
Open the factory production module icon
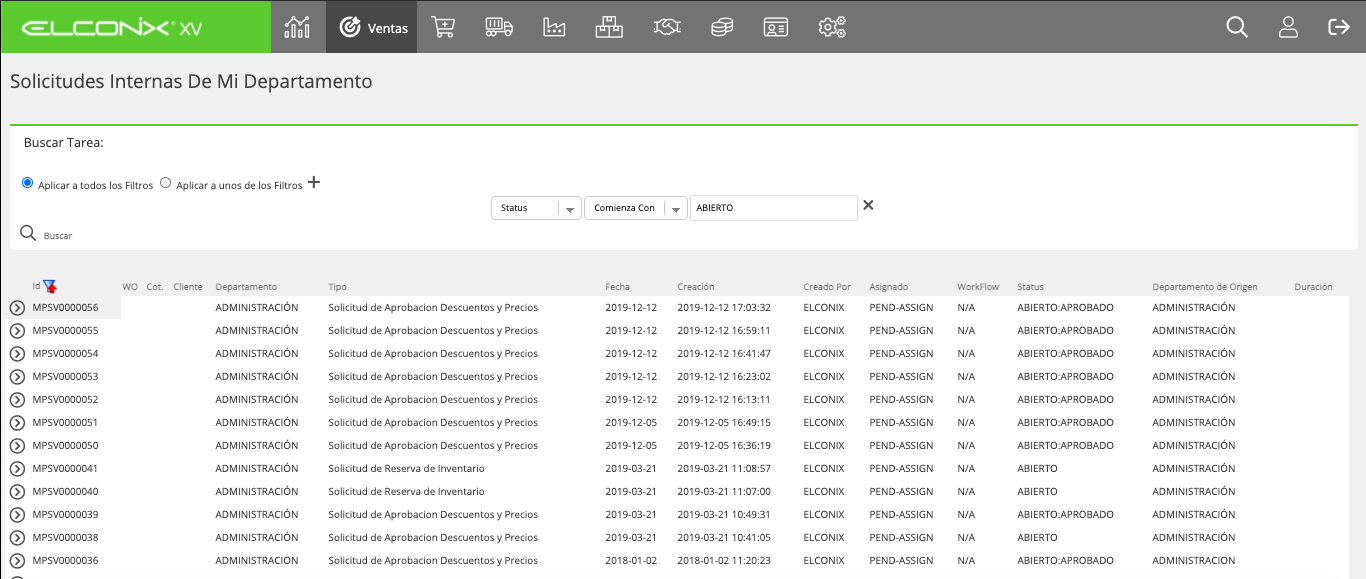[x=554, y=27]
